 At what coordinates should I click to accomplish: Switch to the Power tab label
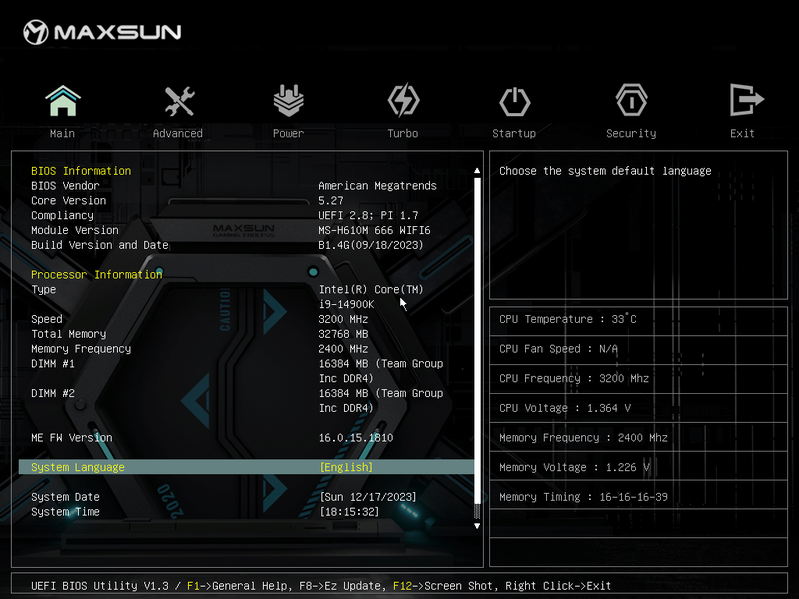(288, 133)
